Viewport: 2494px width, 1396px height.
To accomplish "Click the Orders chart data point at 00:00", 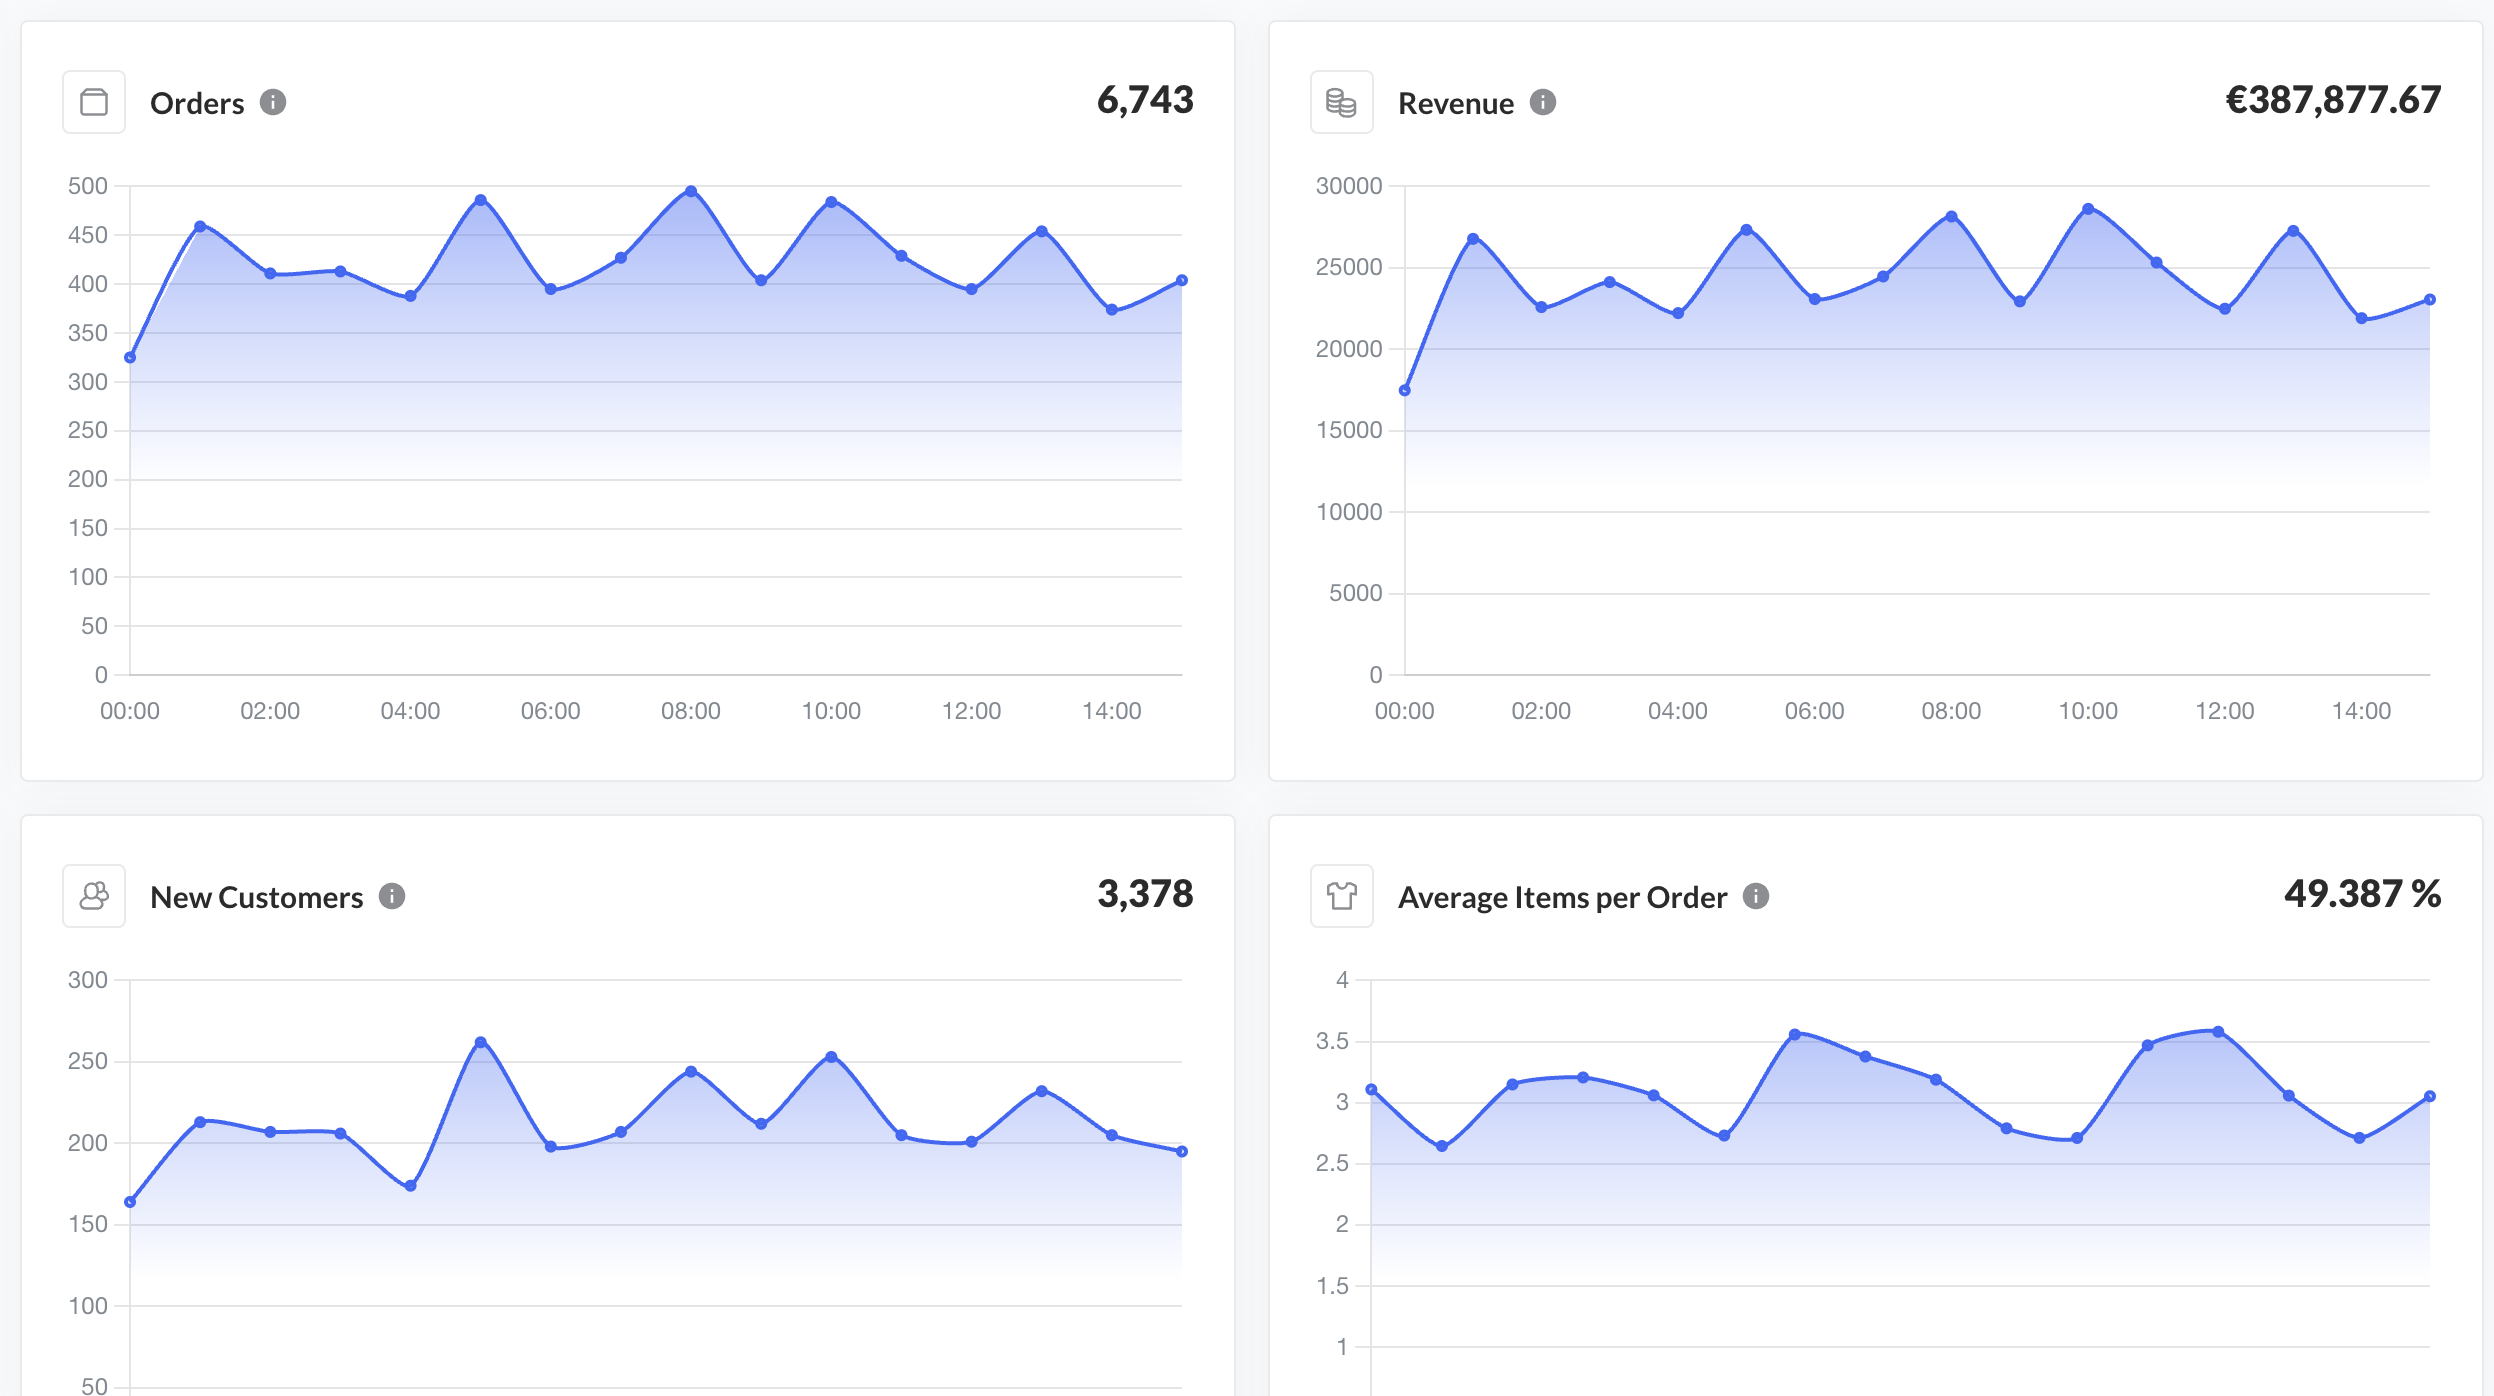I will tap(130, 357).
